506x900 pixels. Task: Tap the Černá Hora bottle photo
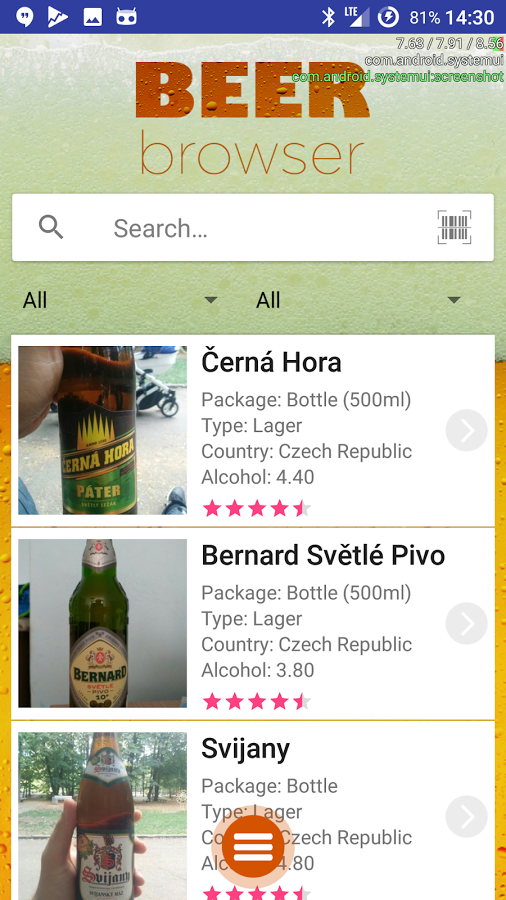(103, 430)
